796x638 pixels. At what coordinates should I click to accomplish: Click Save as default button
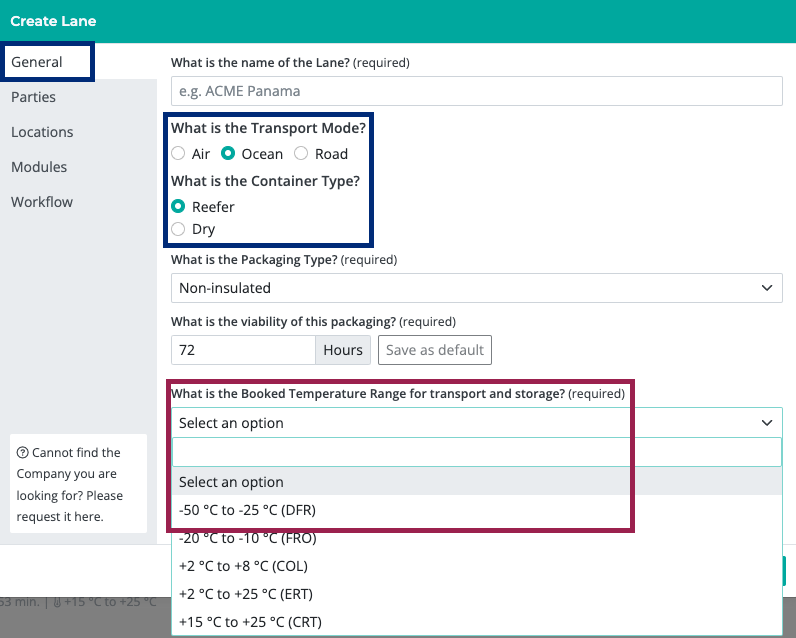pos(435,350)
